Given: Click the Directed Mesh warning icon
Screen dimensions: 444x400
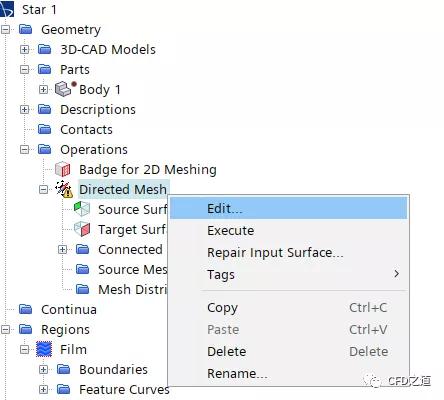Looking at the screenshot, I should (64, 189).
